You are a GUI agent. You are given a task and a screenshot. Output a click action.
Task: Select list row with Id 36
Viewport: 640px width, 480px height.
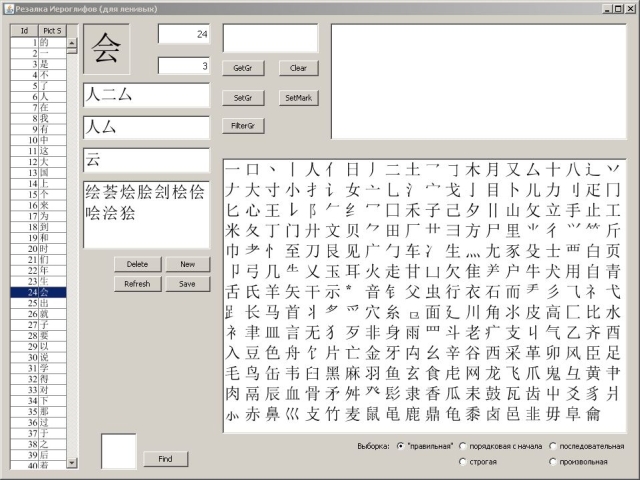(38, 422)
